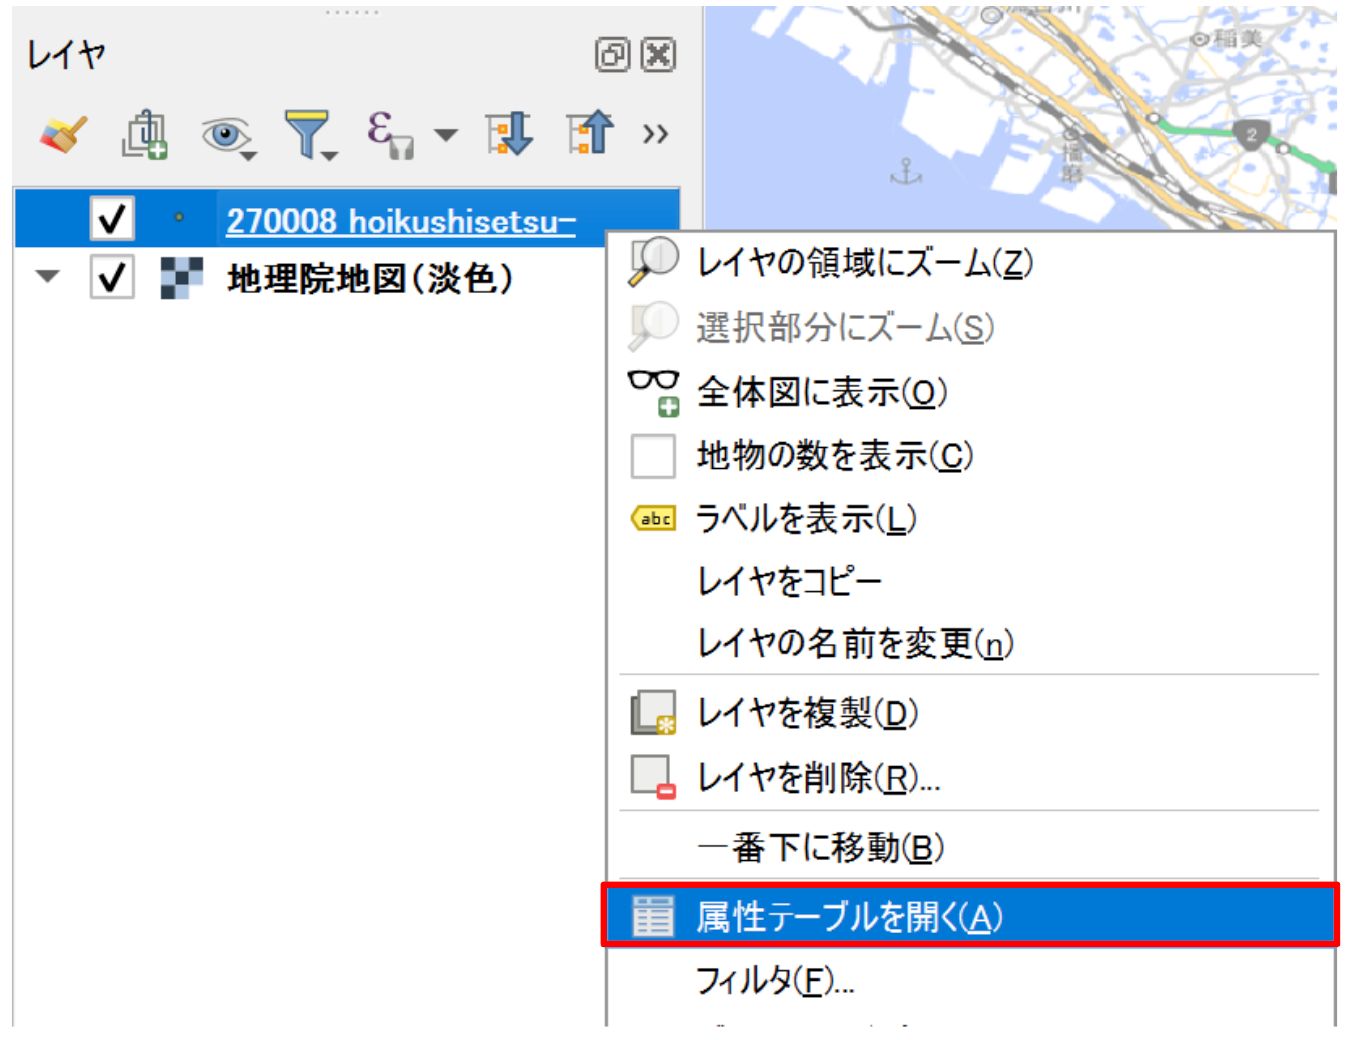1352x1040 pixels.
Task: Click the magnifier icon beside レイヤの領域にズーム
Action: click(x=653, y=262)
